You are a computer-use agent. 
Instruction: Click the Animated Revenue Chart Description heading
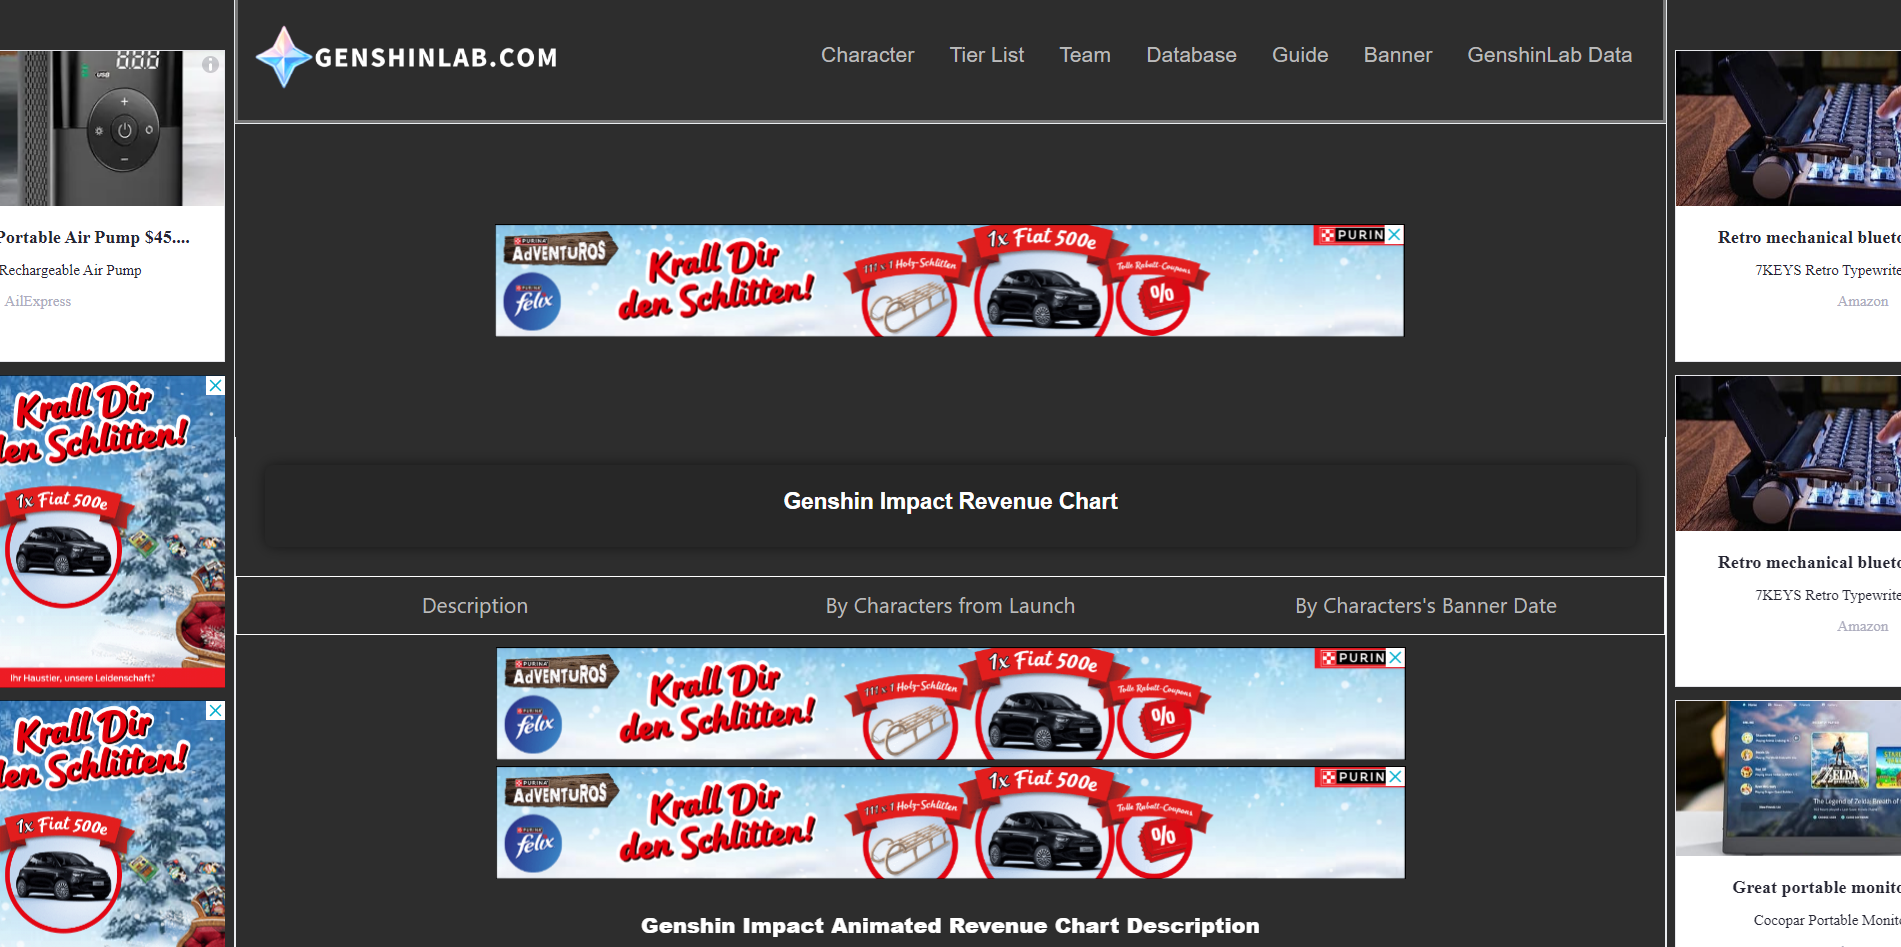(950, 926)
